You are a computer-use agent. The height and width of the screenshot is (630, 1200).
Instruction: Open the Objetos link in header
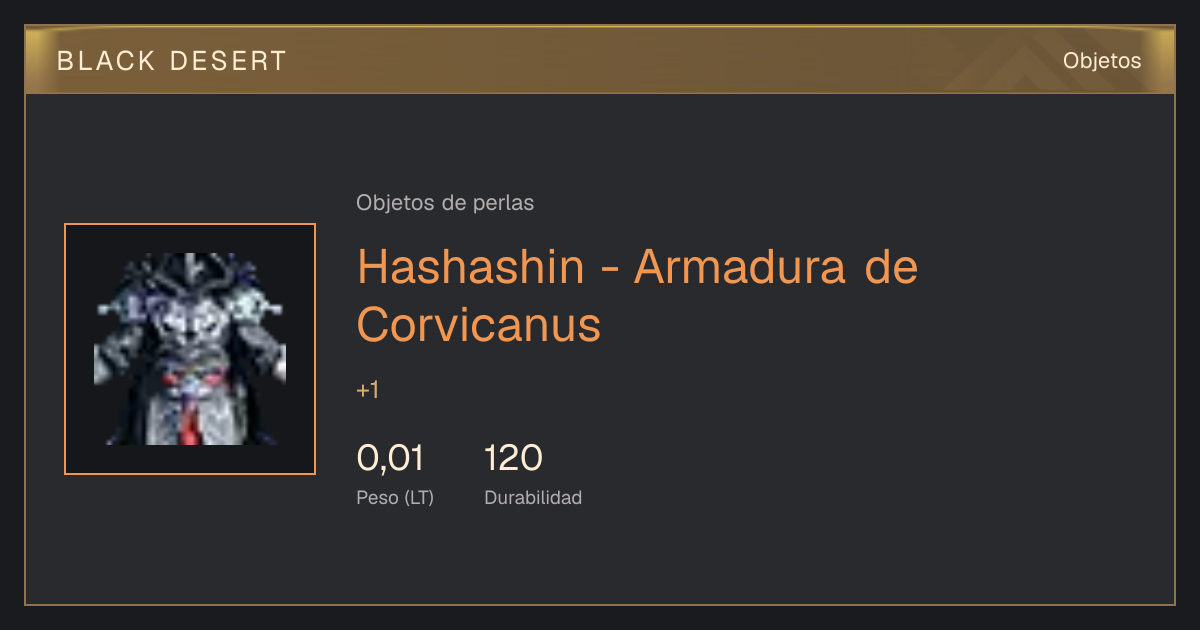tap(1102, 60)
